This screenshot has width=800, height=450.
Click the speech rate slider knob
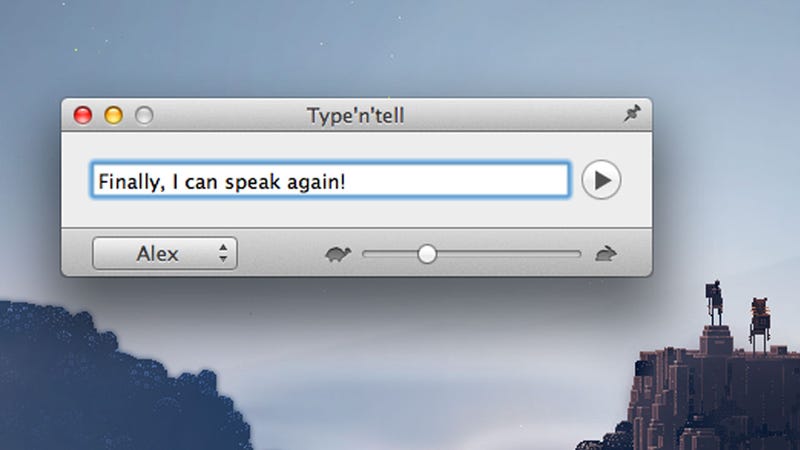(x=427, y=254)
